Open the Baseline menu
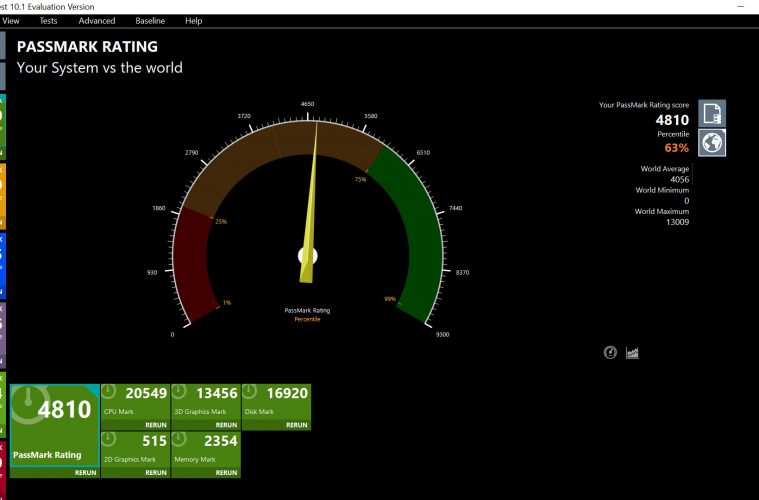The image size is (759, 500). click(150, 21)
